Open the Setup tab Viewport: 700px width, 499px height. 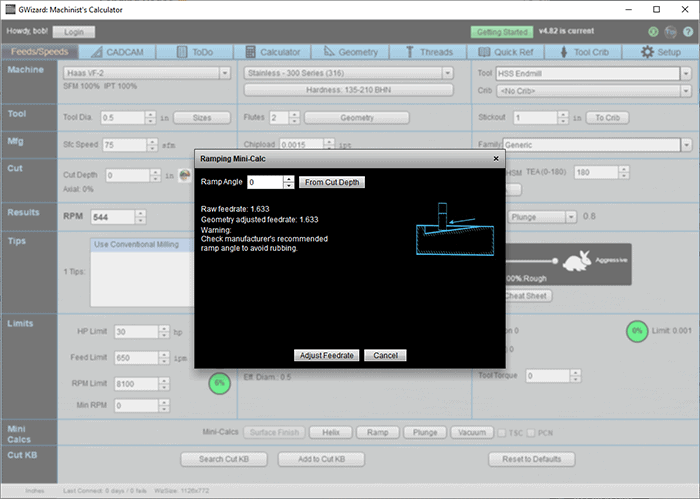(661, 52)
